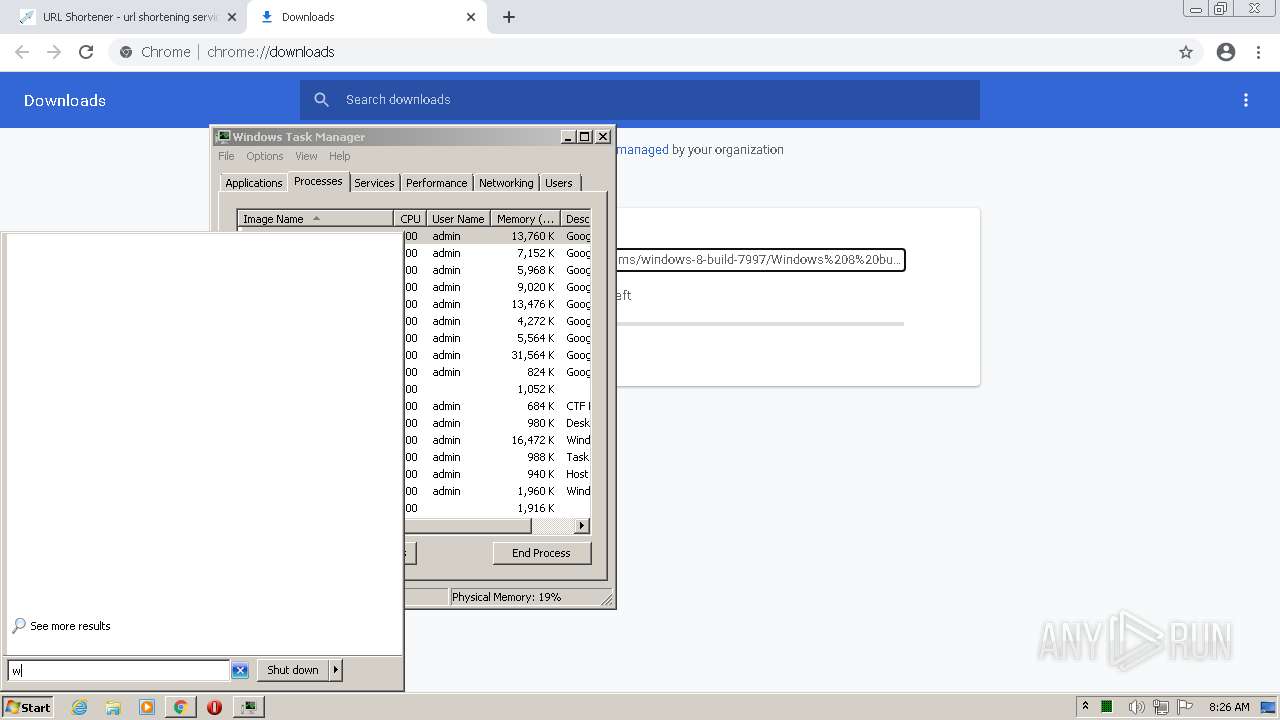
Task: Open network status tray icon
Action: pos(1161,707)
